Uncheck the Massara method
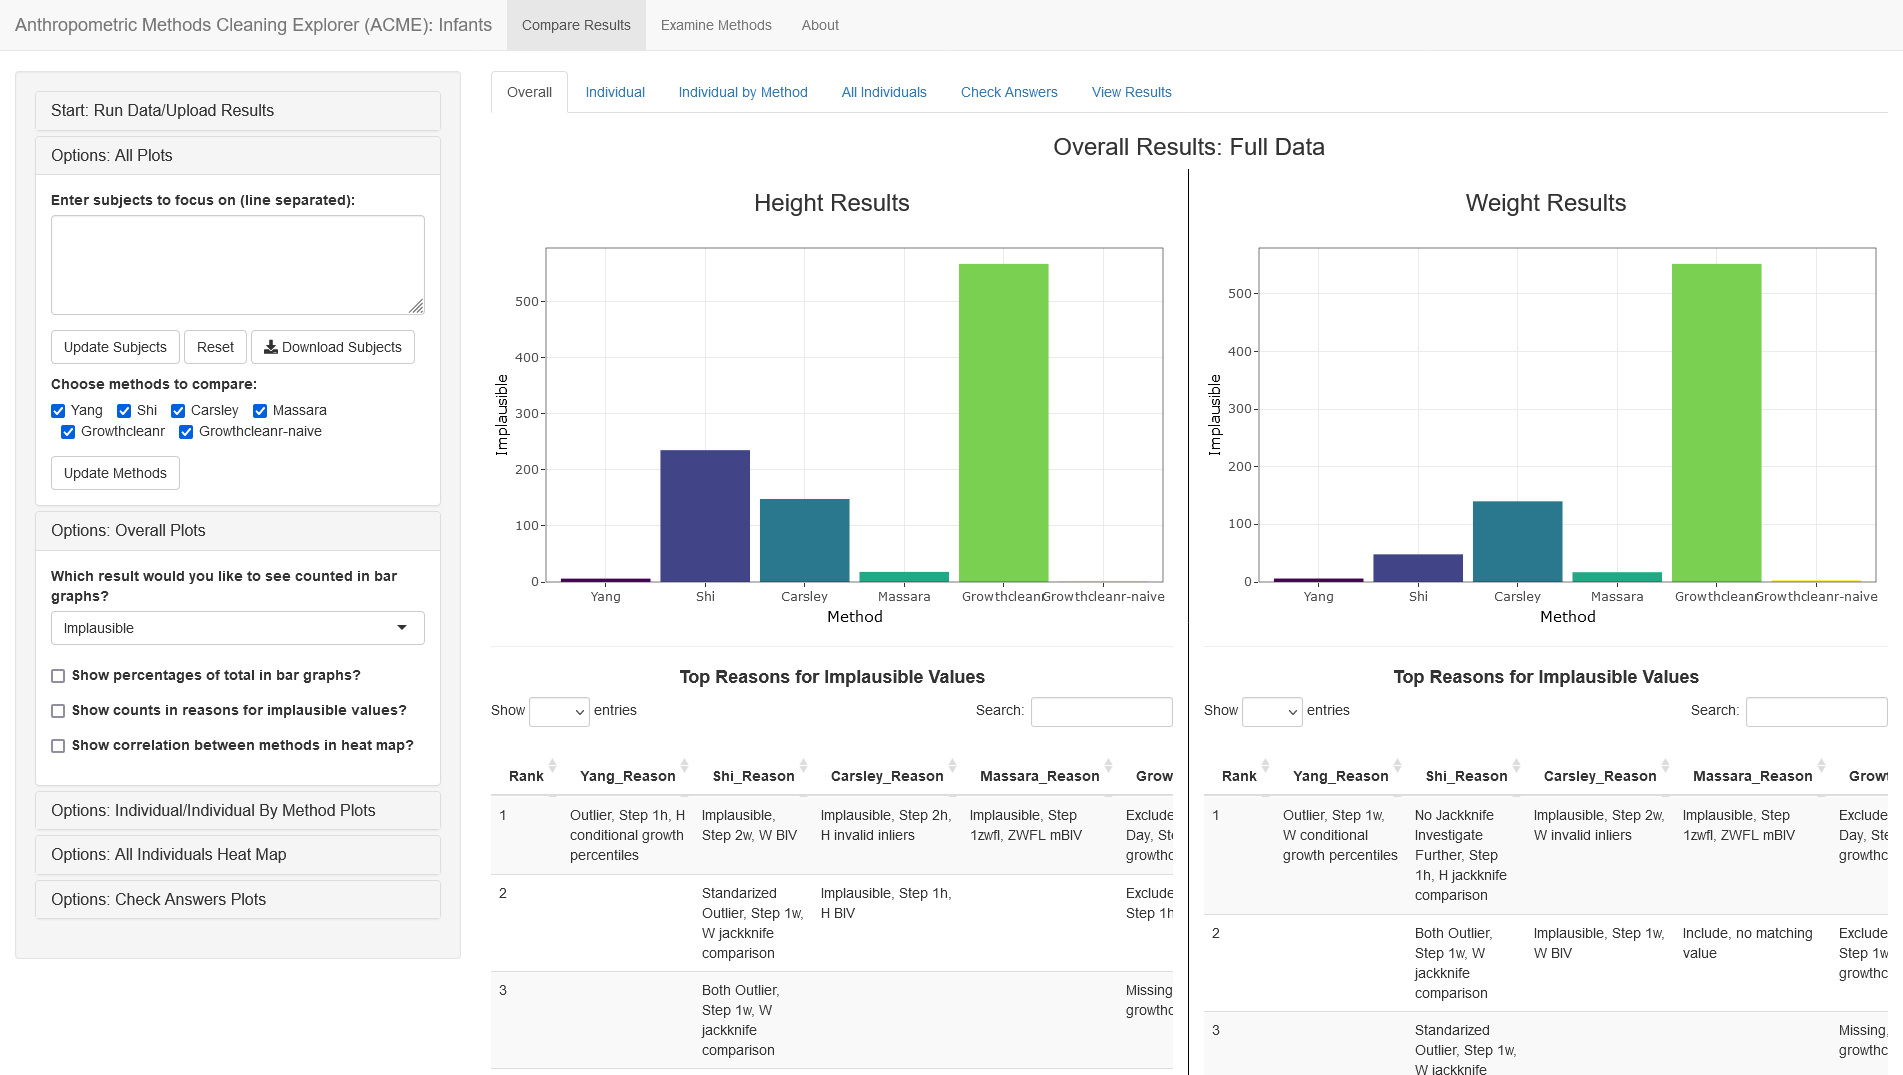 click(x=260, y=411)
